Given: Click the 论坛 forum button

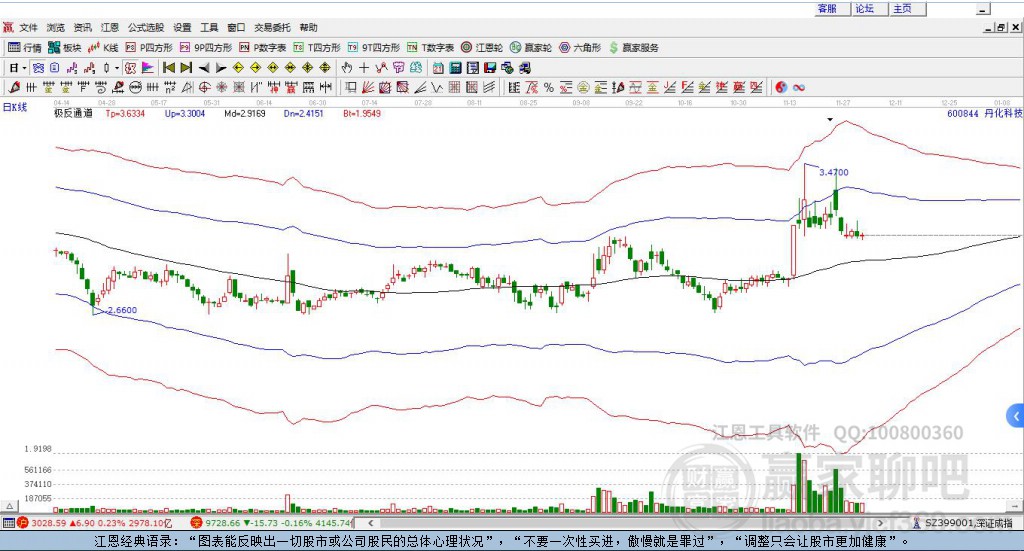Looking at the screenshot, I should [864, 8].
